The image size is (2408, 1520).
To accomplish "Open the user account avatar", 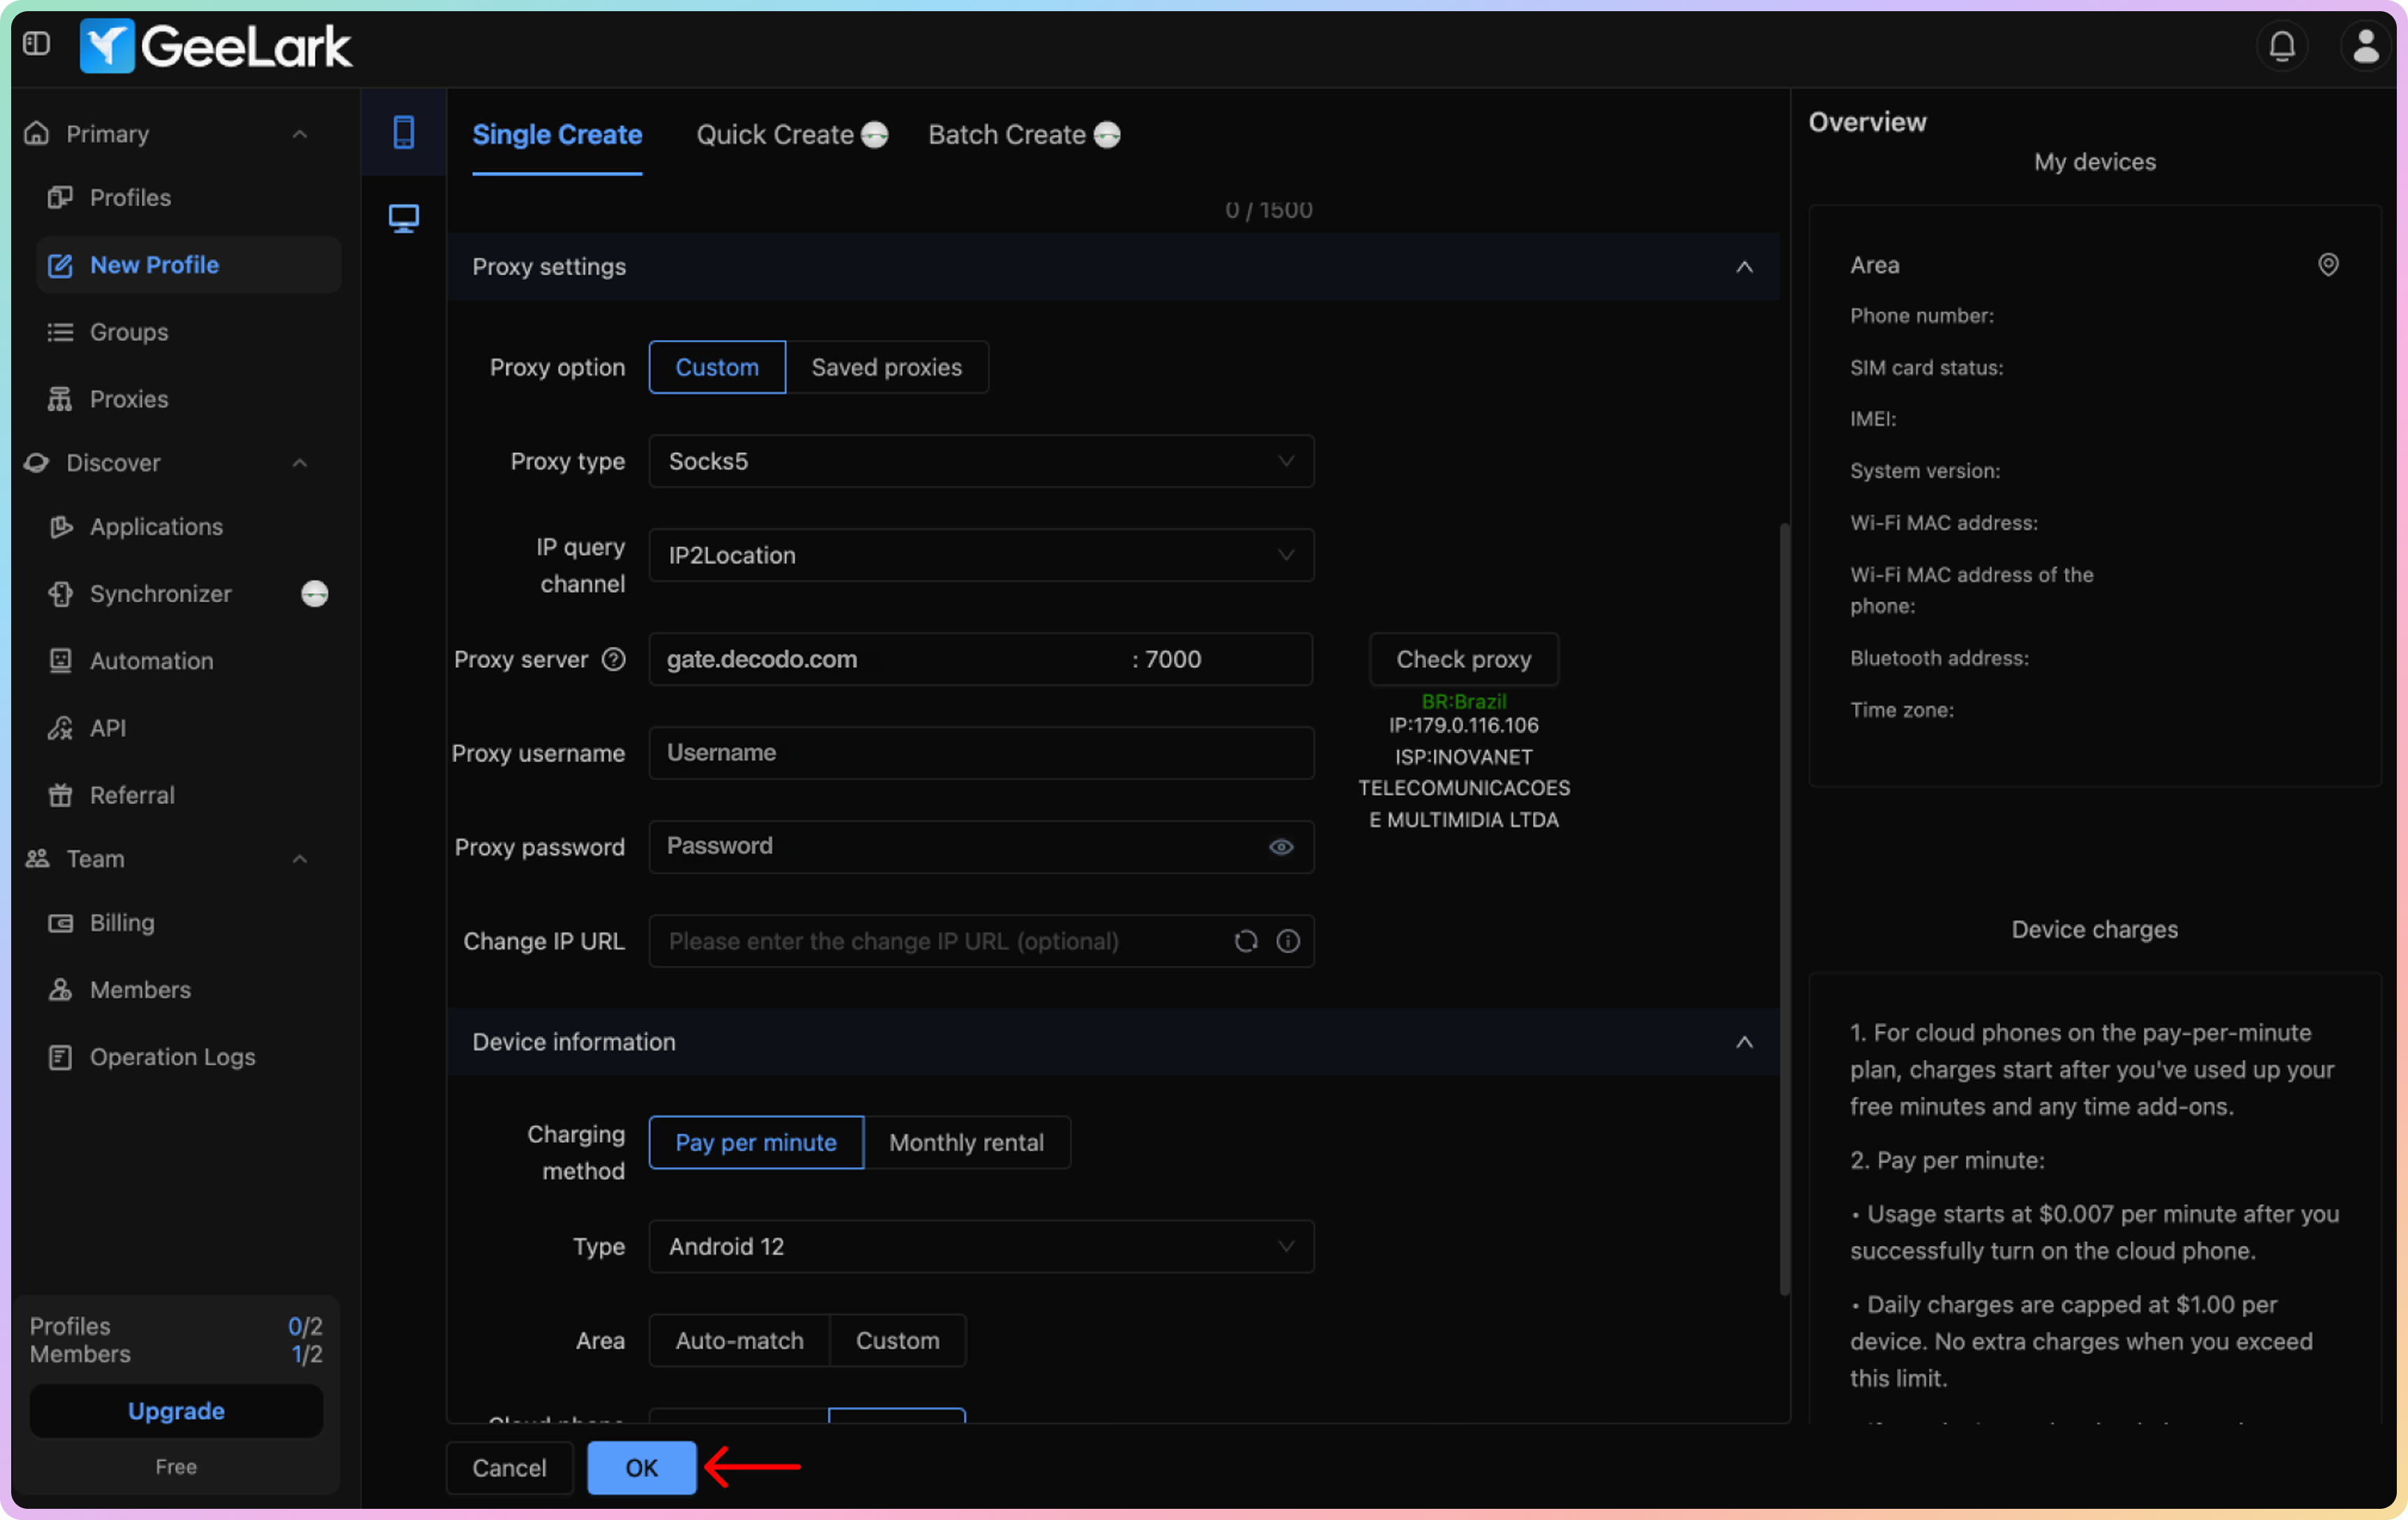I will pyautogui.click(x=2365, y=46).
